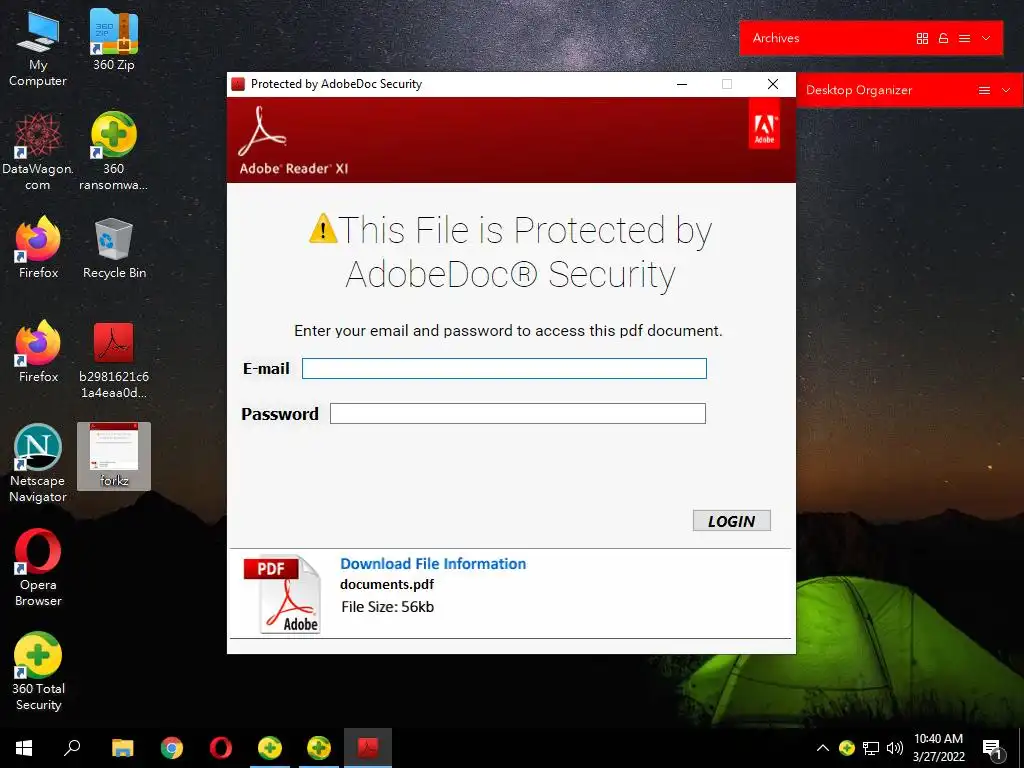
Task: Click the Download File Information link
Action: (433, 564)
